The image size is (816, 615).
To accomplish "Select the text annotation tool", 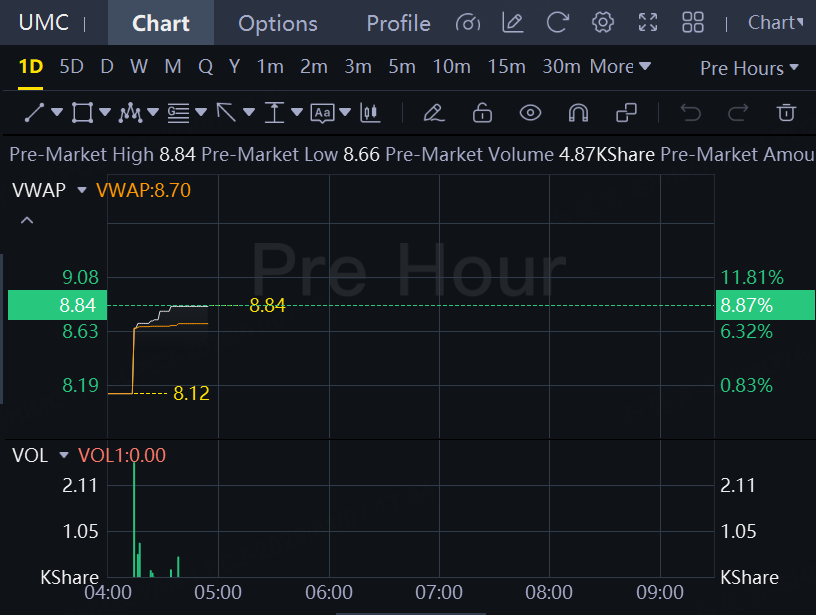I will click(x=322, y=113).
